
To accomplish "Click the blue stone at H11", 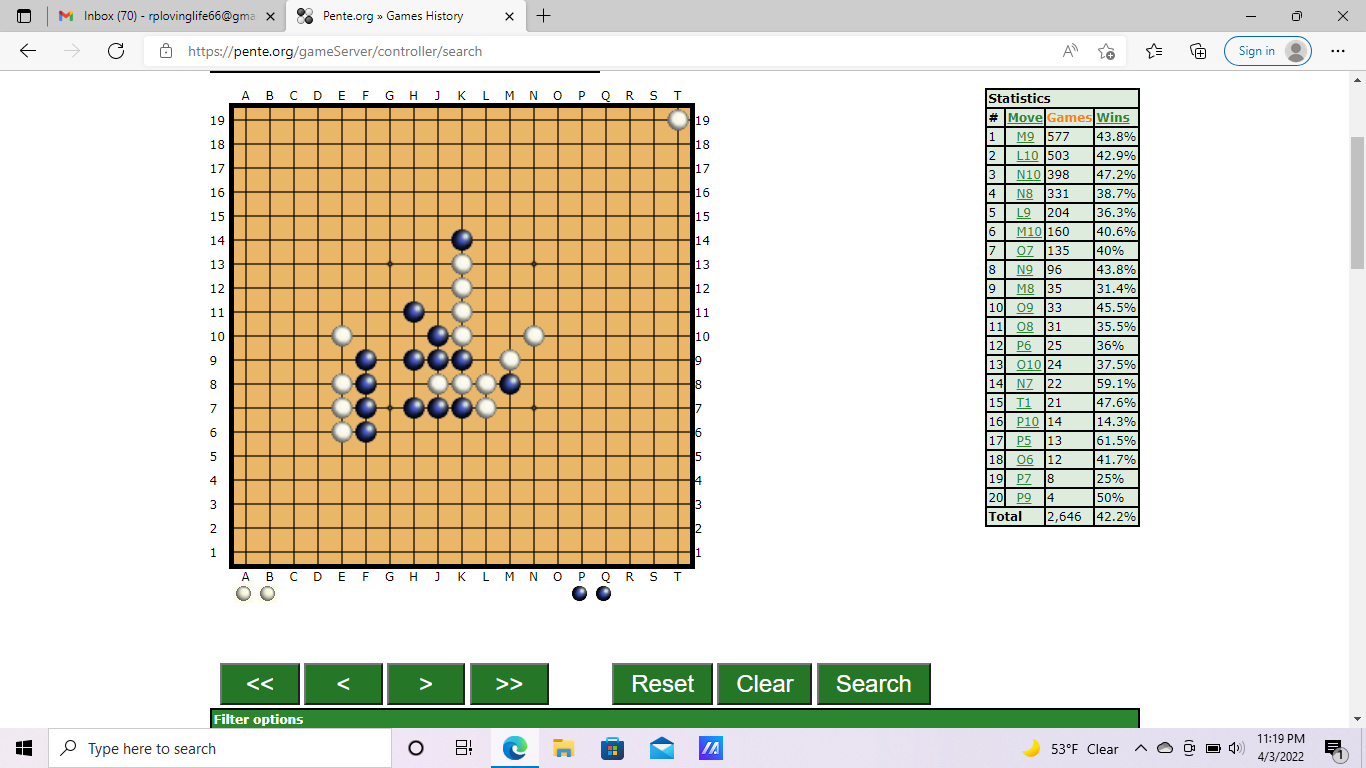I will tap(414, 312).
